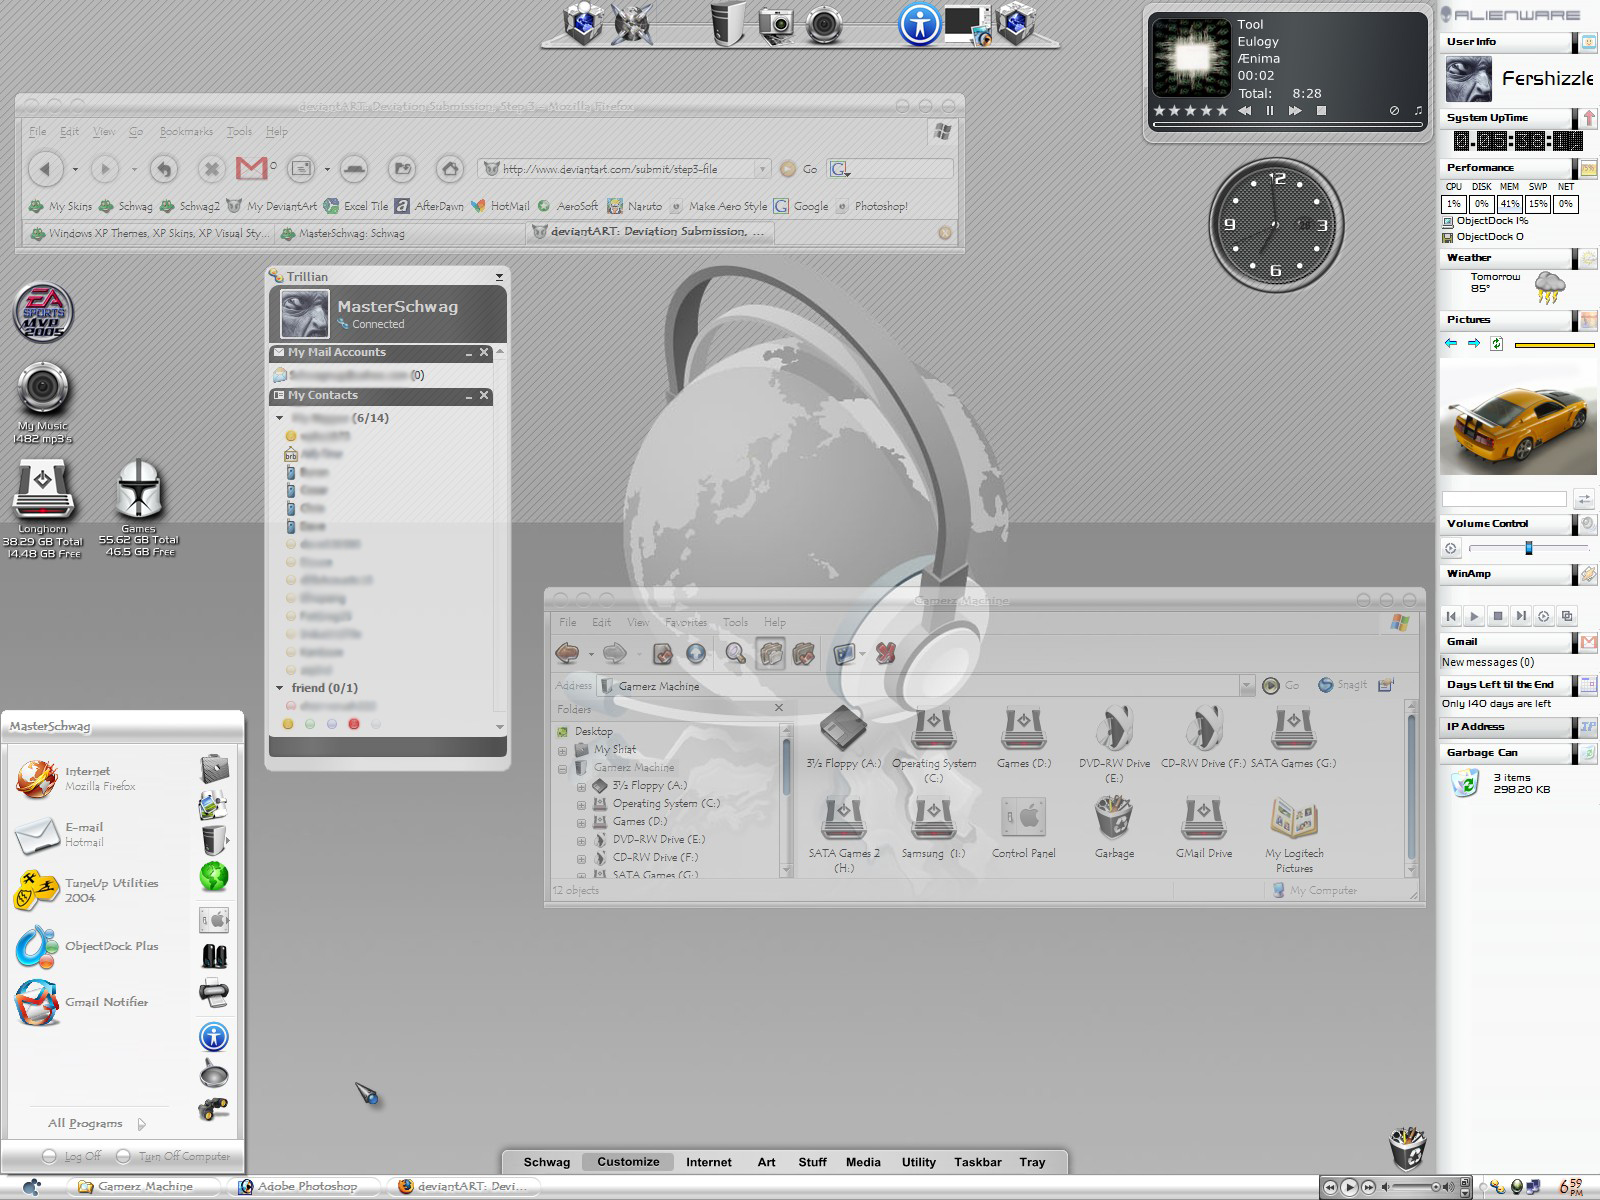
Task: Click Turn Off Computer in start menu
Action: click(174, 1156)
